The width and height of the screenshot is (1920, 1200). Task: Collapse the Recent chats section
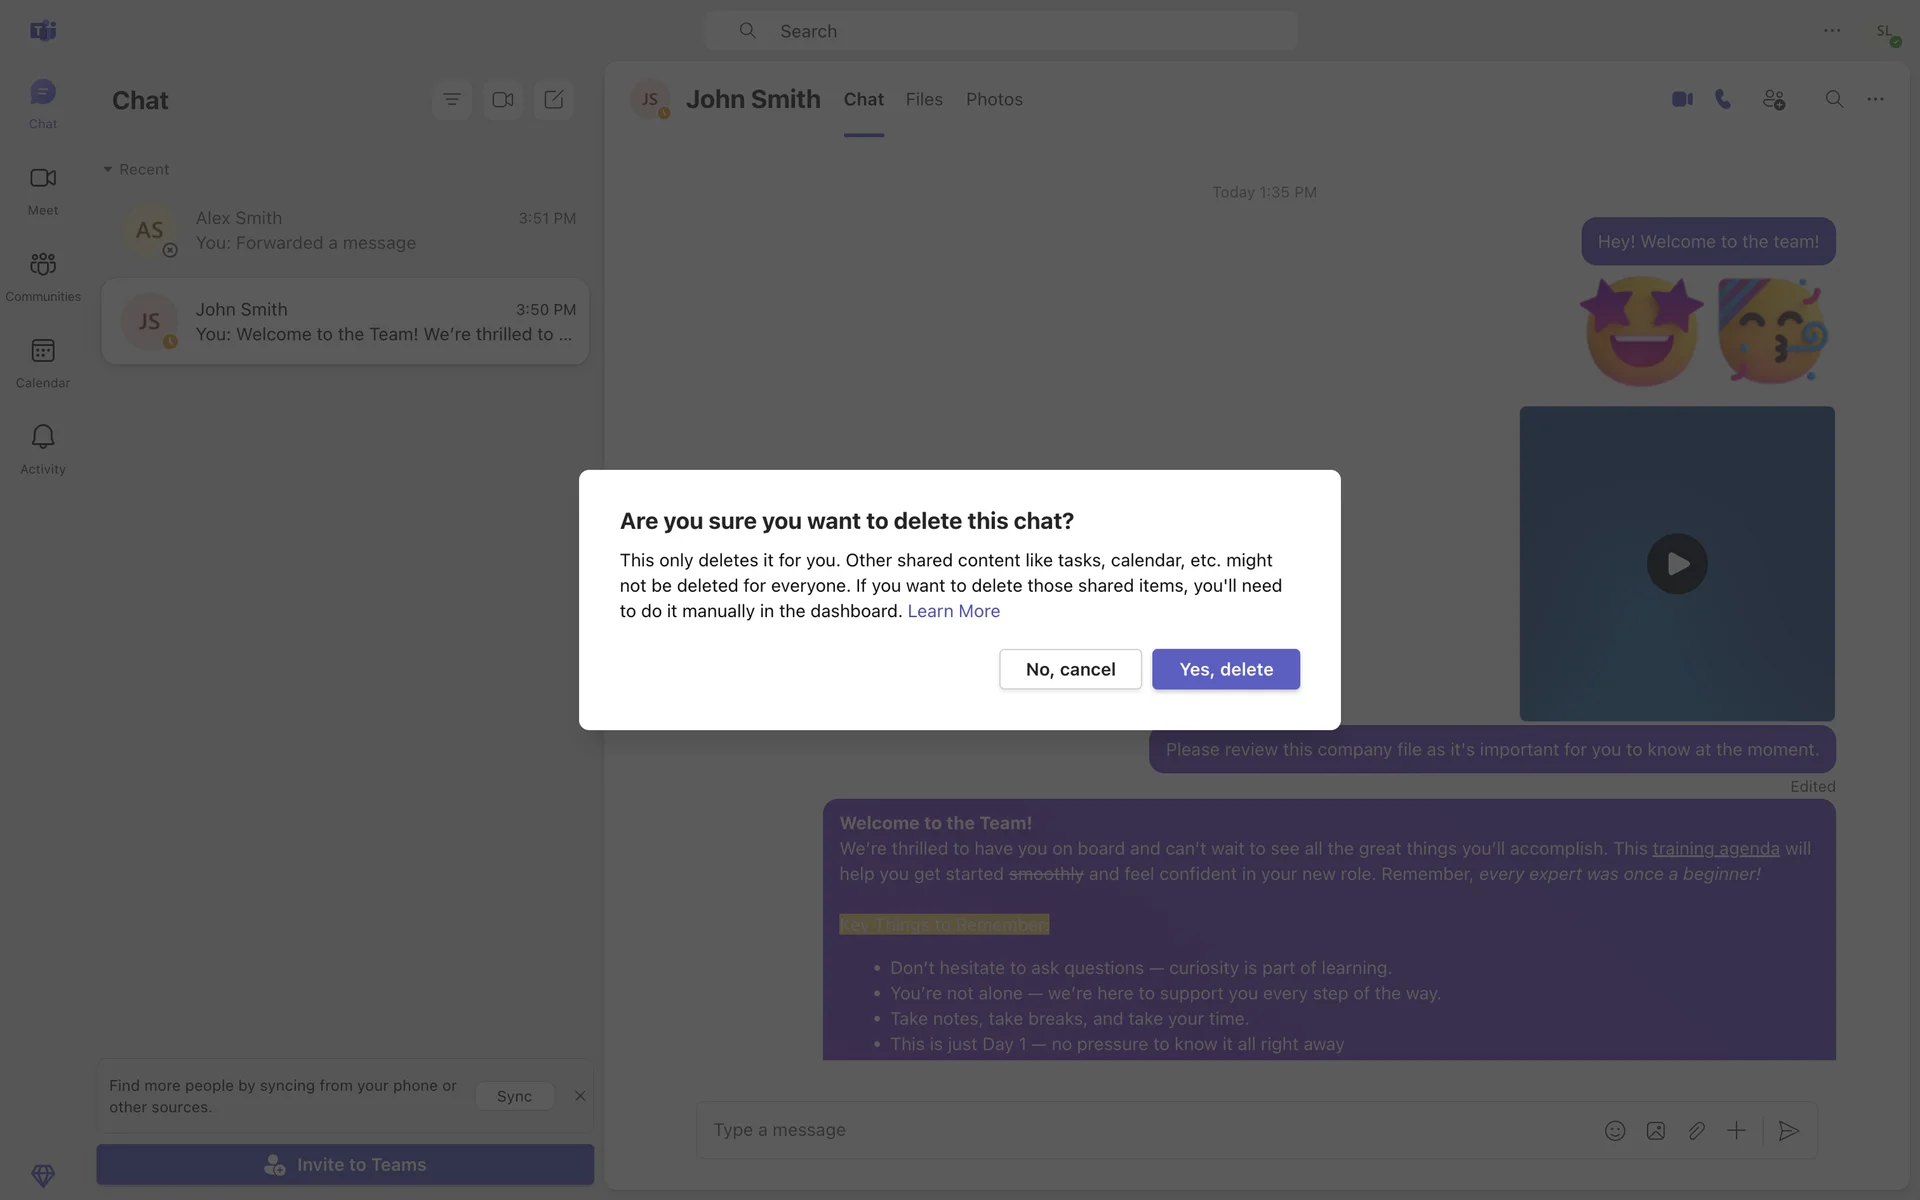108,169
